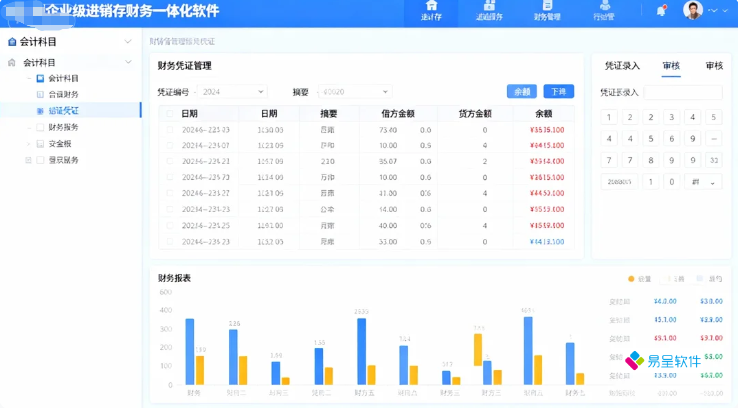738x408 pixels.
Task: Open the 进销财务 module icon
Action: pos(489,6)
